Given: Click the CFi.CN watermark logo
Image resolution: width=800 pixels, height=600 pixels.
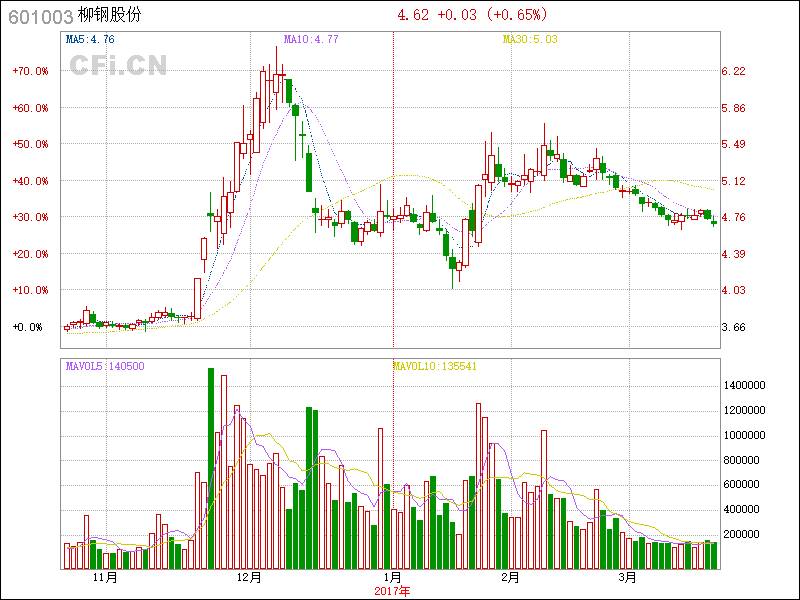Looking at the screenshot, I should click(x=118, y=65).
